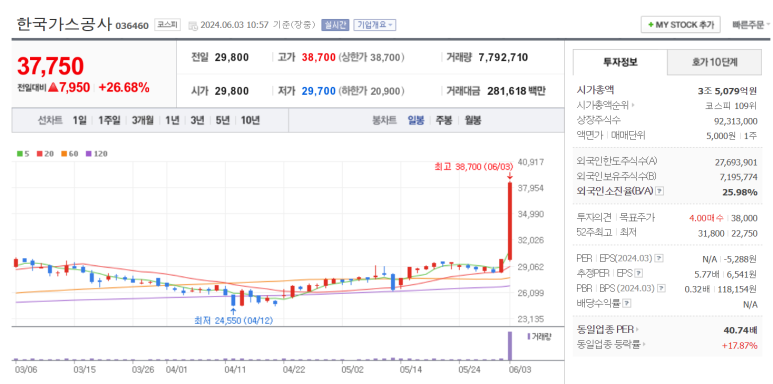This screenshot has height=384, width=773.
Task: Click the 동일업종 등락률 link
Action: 609,345
